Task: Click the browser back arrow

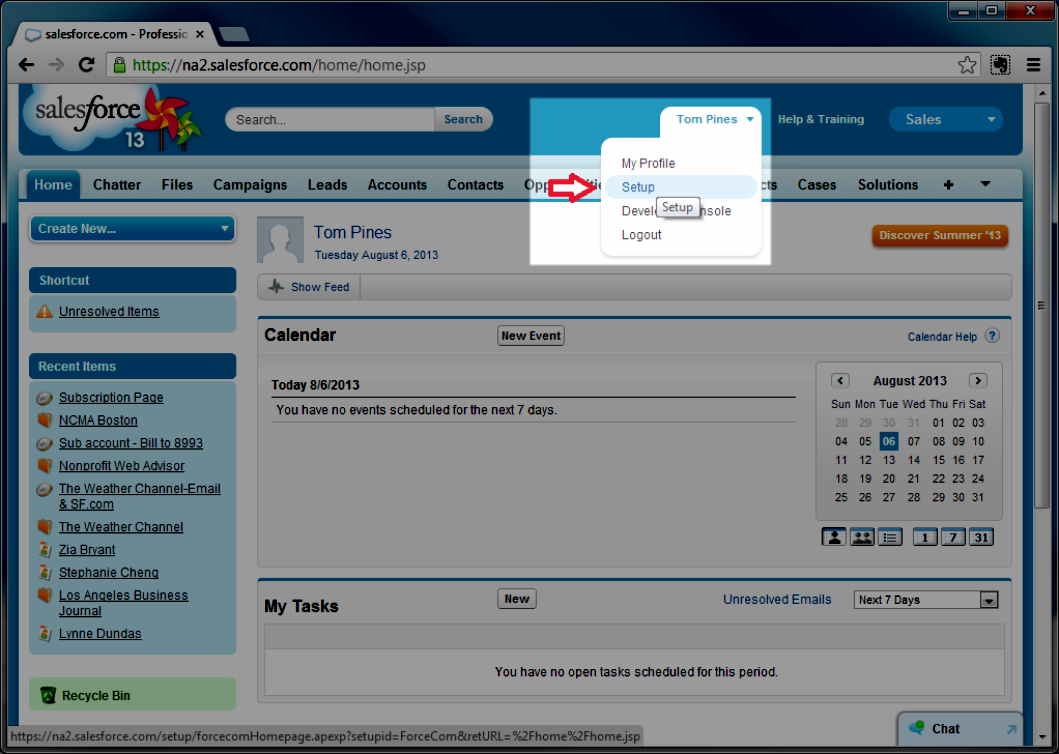Action: (x=26, y=65)
